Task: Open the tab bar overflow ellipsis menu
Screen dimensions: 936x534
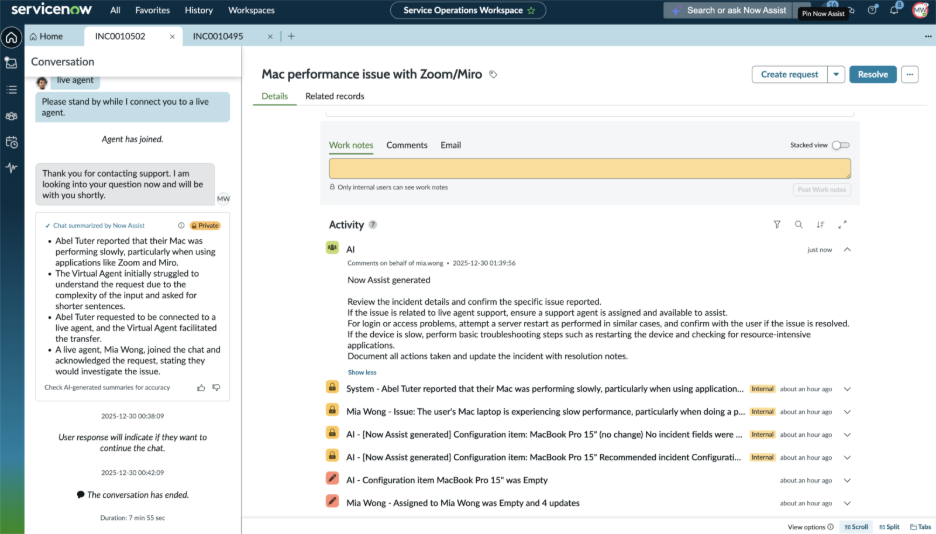Action: coord(928,36)
